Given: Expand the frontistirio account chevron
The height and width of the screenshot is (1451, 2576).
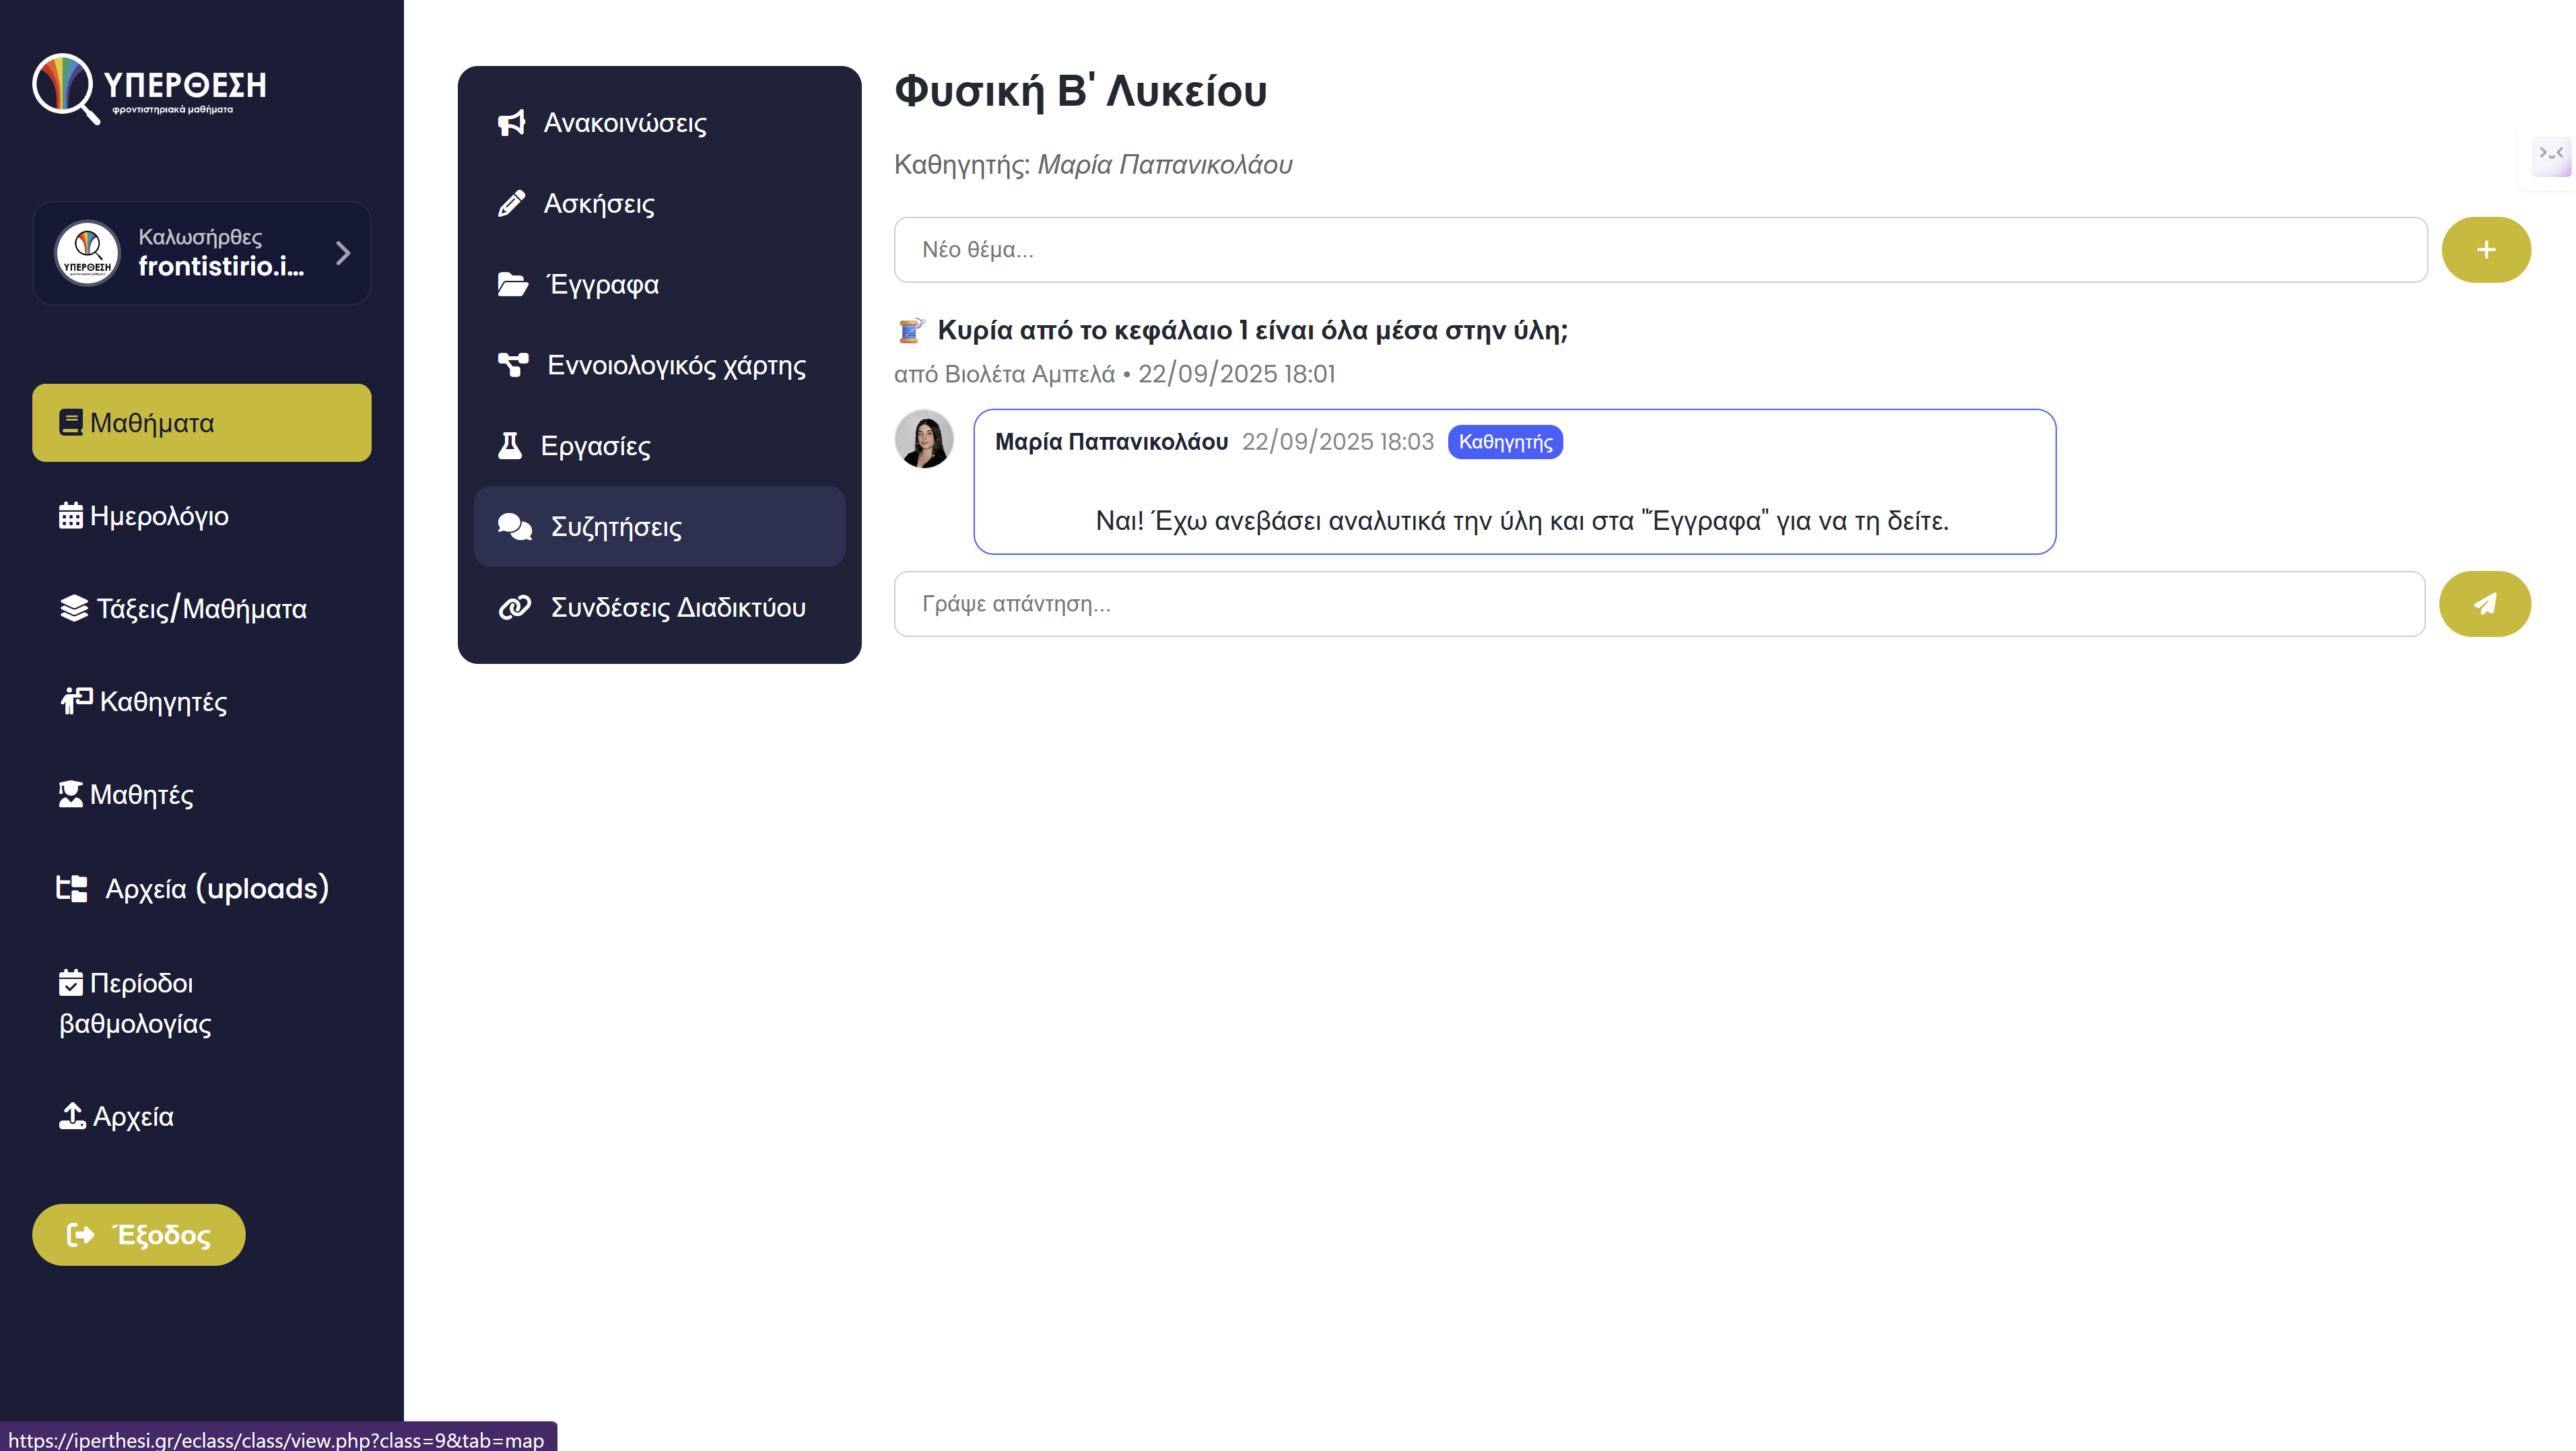Looking at the screenshot, I should pos(343,253).
